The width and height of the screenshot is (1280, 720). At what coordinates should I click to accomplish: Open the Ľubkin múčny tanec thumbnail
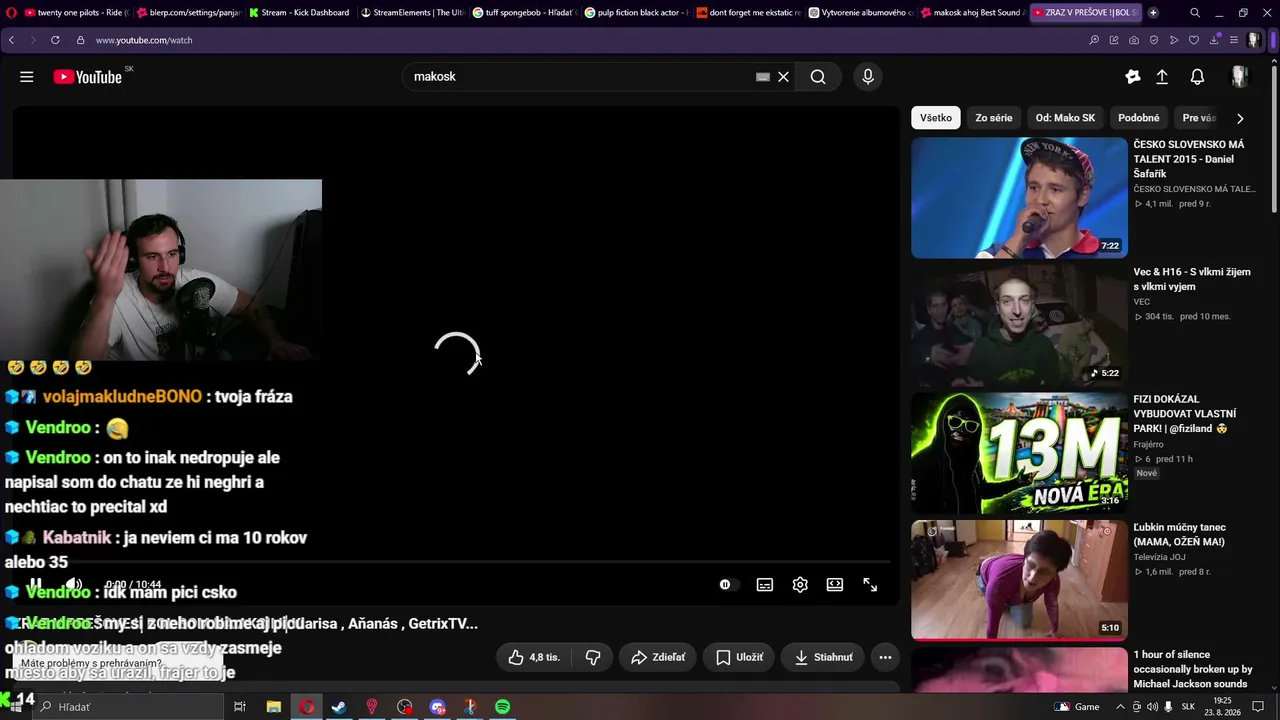pyautogui.click(x=1019, y=580)
